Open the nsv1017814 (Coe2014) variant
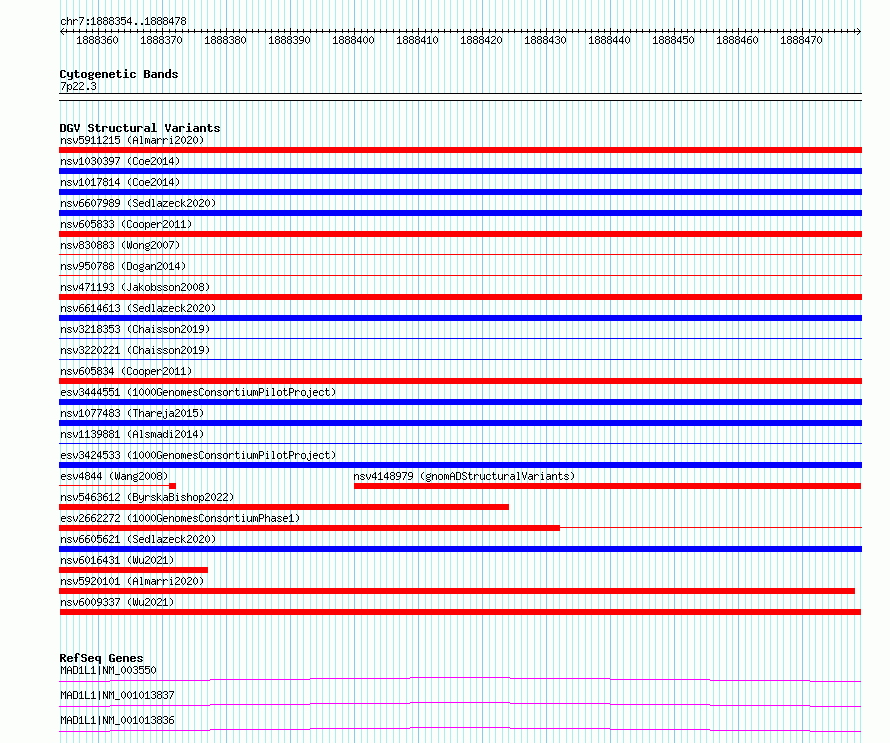890x743 pixels. tap(120, 182)
